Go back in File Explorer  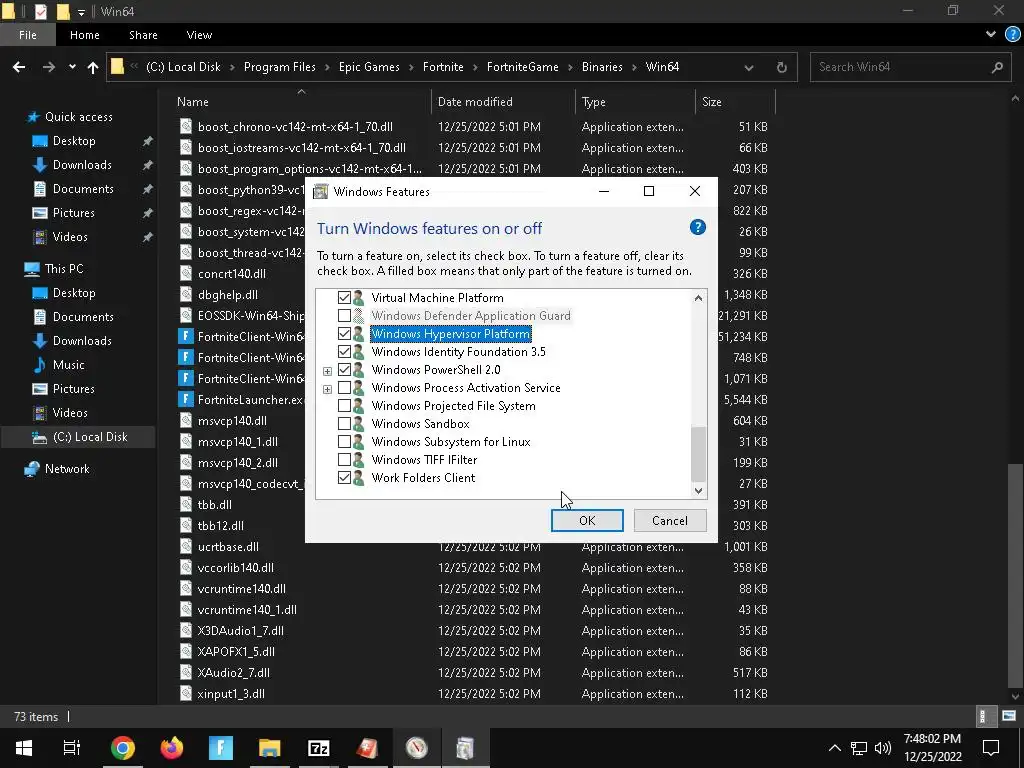point(19,67)
